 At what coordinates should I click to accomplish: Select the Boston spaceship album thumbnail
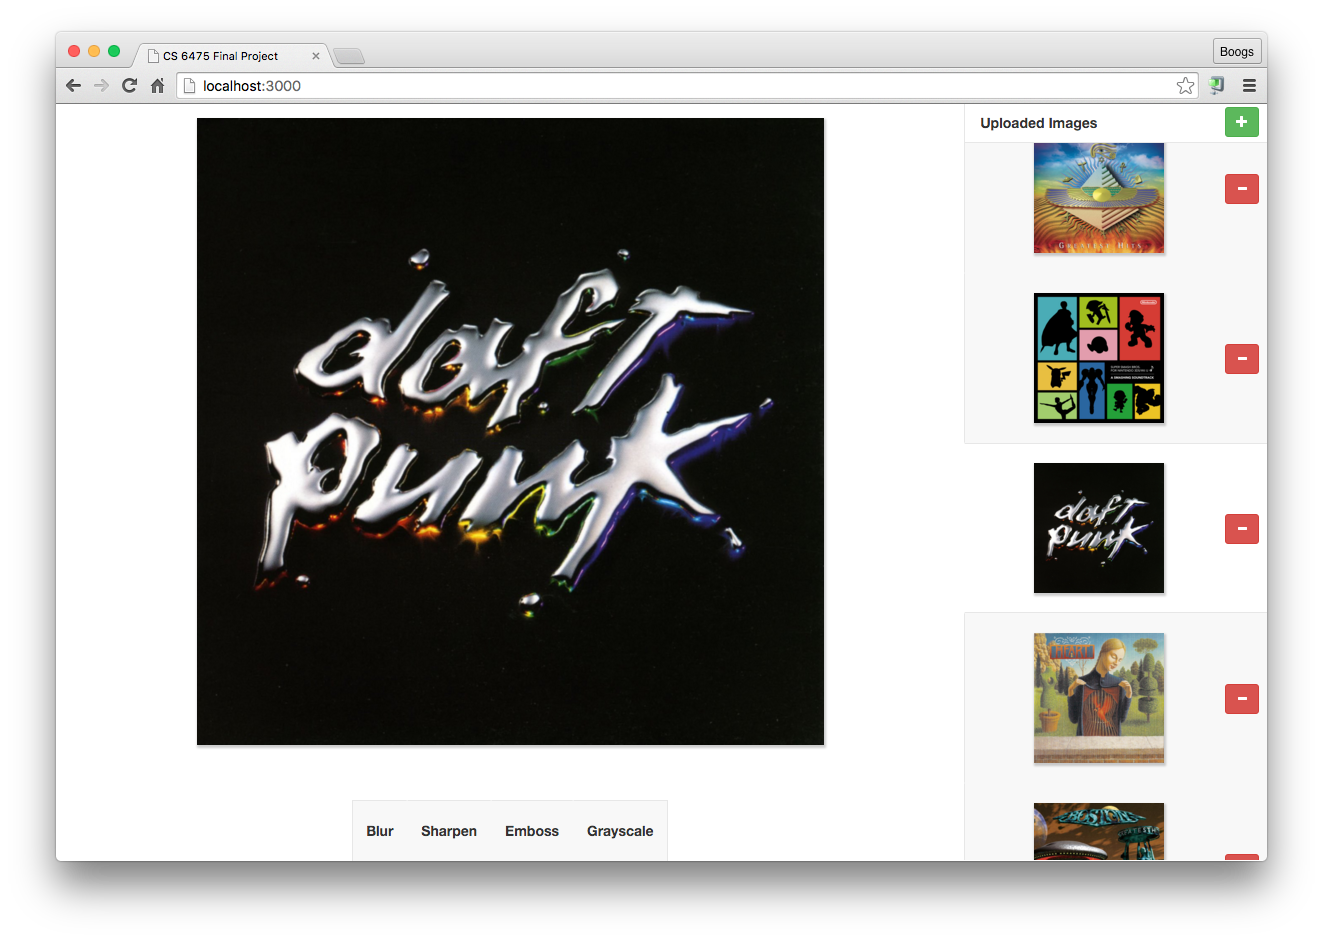pos(1099,831)
